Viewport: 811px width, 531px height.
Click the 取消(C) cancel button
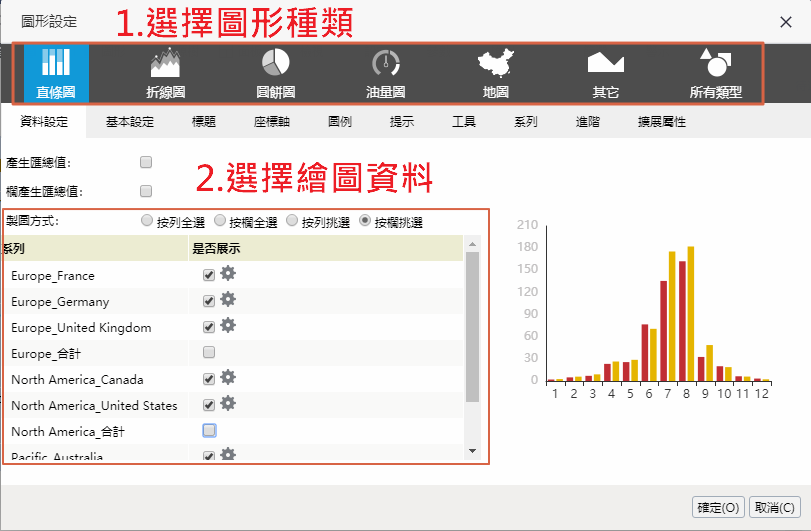pos(775,507)
